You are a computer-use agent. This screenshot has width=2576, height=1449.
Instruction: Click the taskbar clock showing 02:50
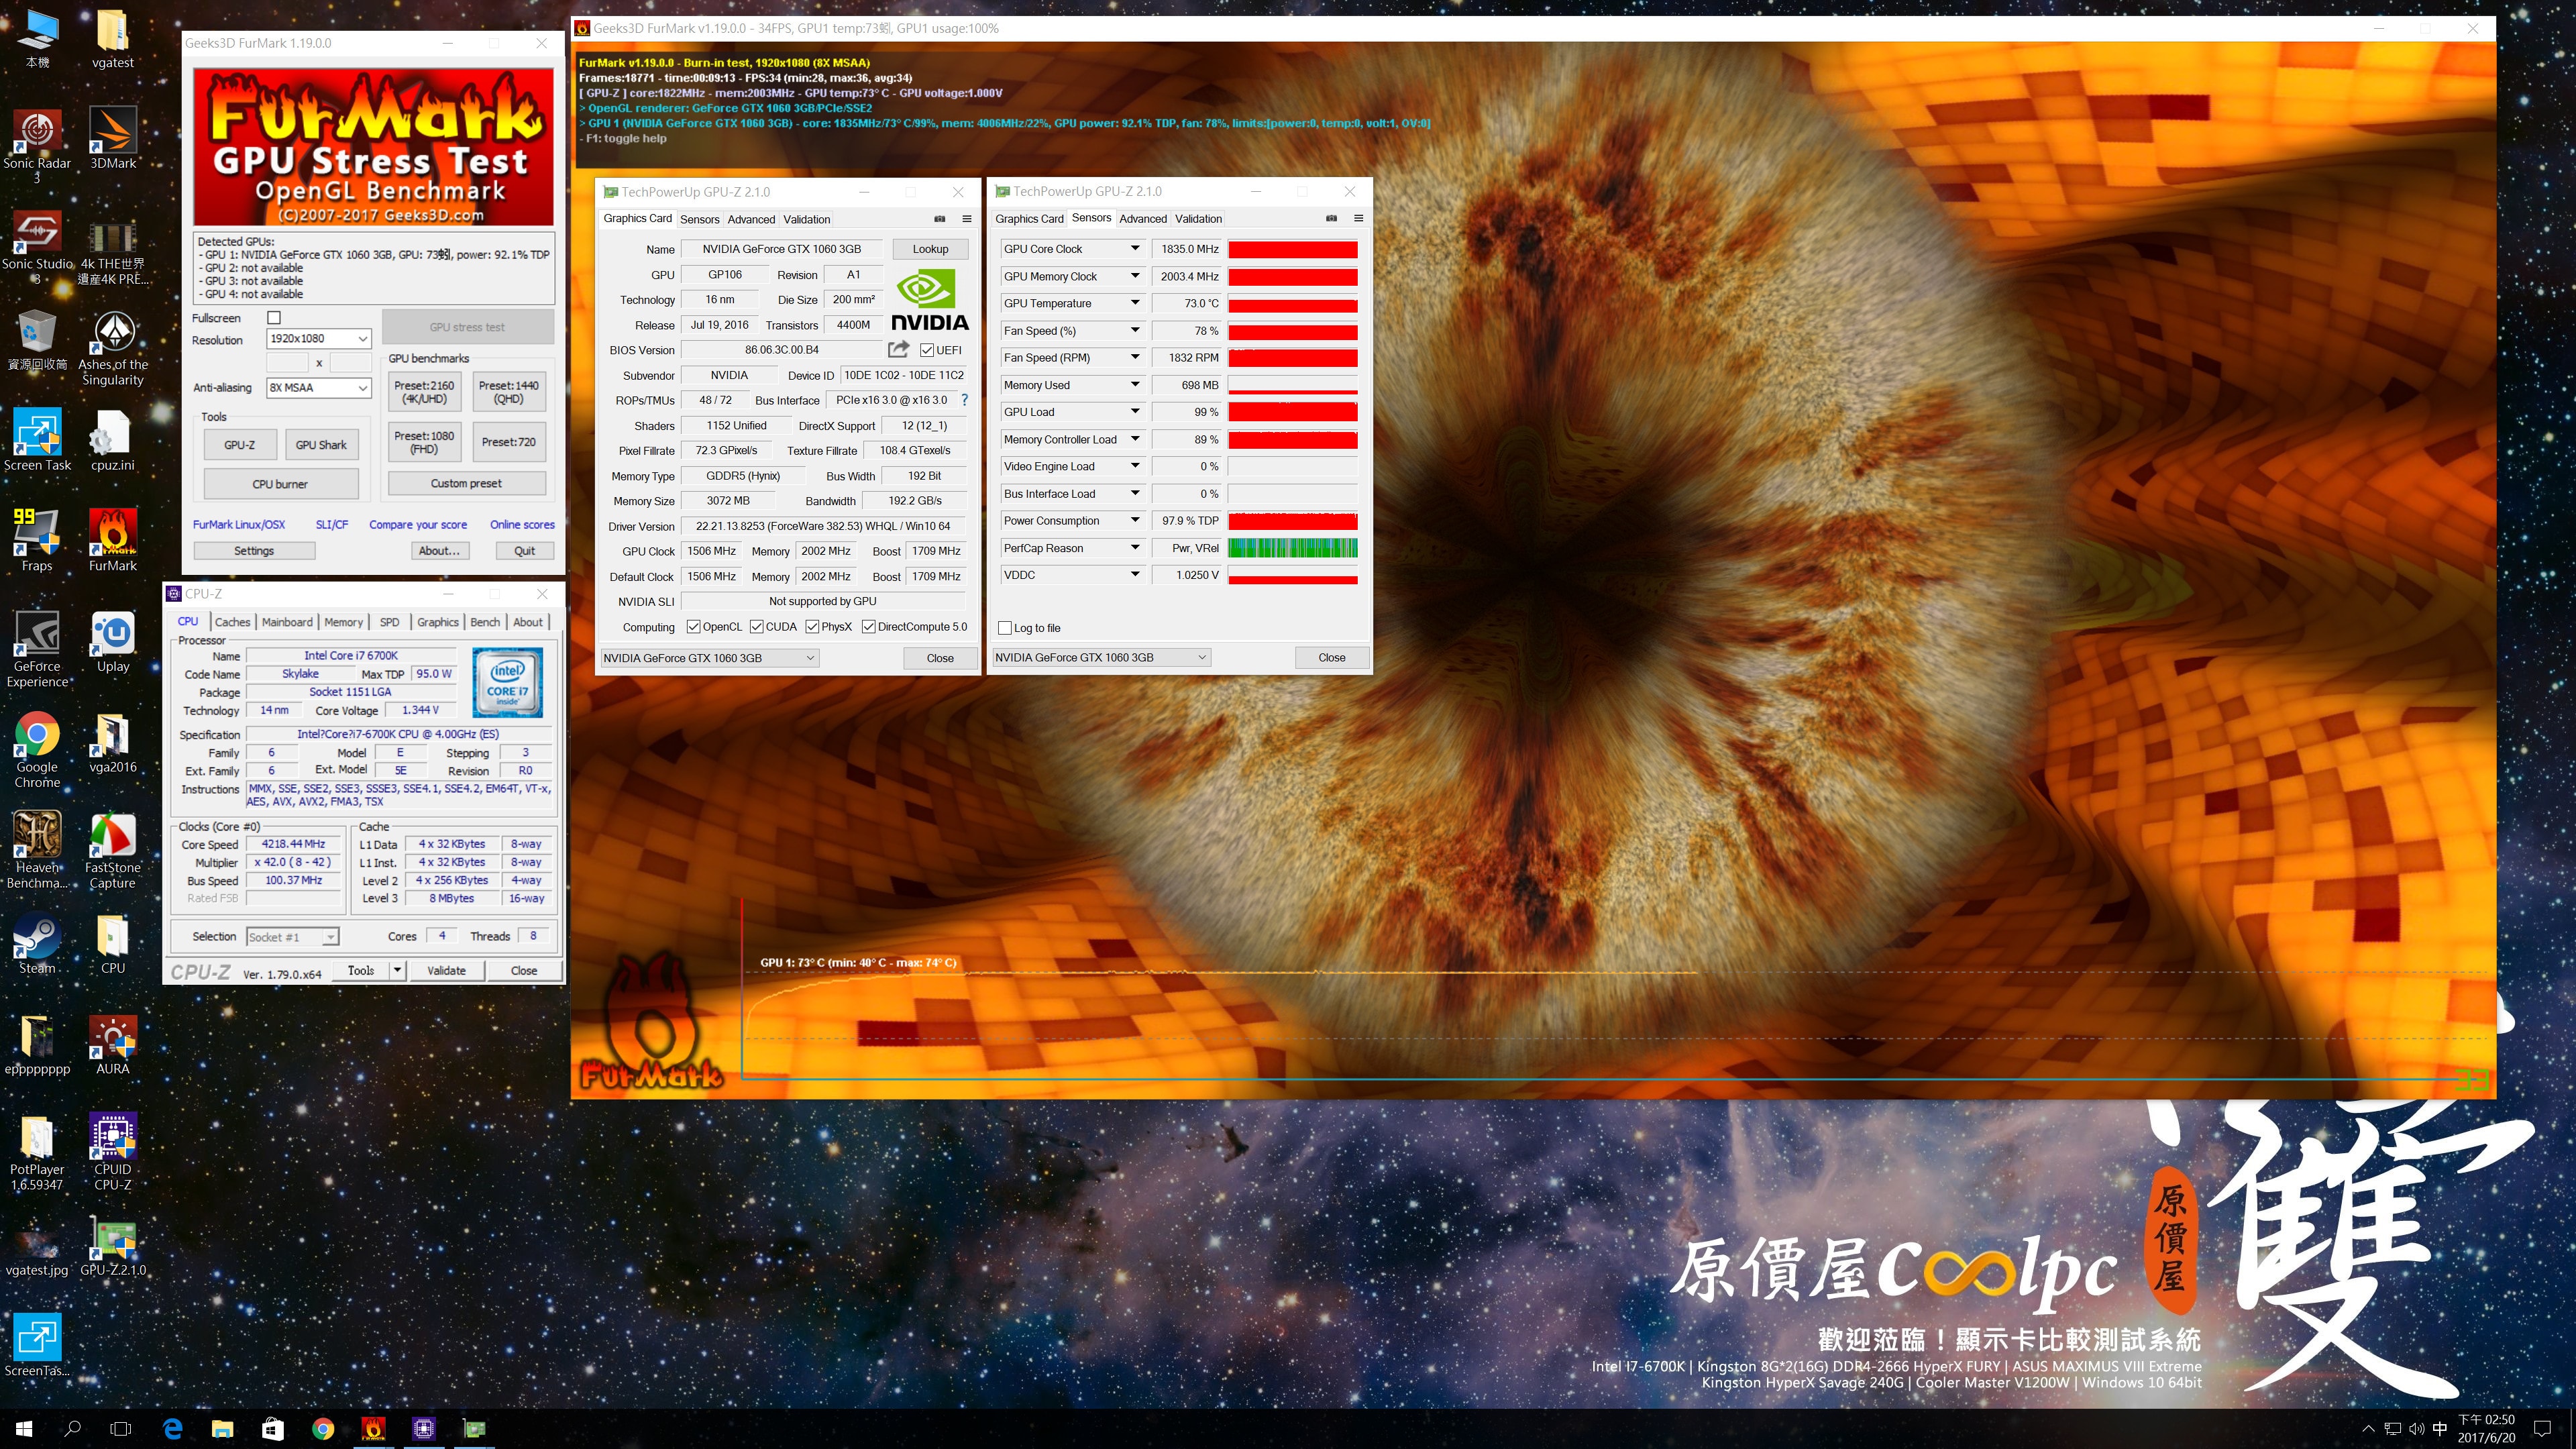click(x=2486, y=1429)
